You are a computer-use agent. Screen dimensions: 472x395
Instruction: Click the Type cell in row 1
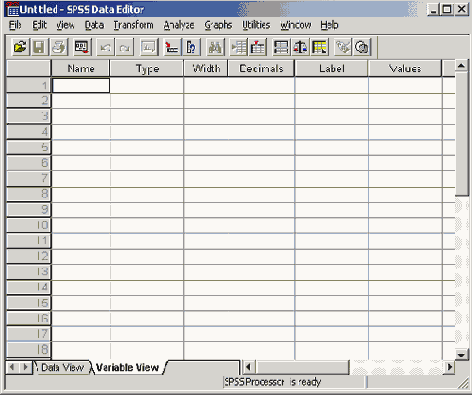pyautogui.click(x=147, y=86)
